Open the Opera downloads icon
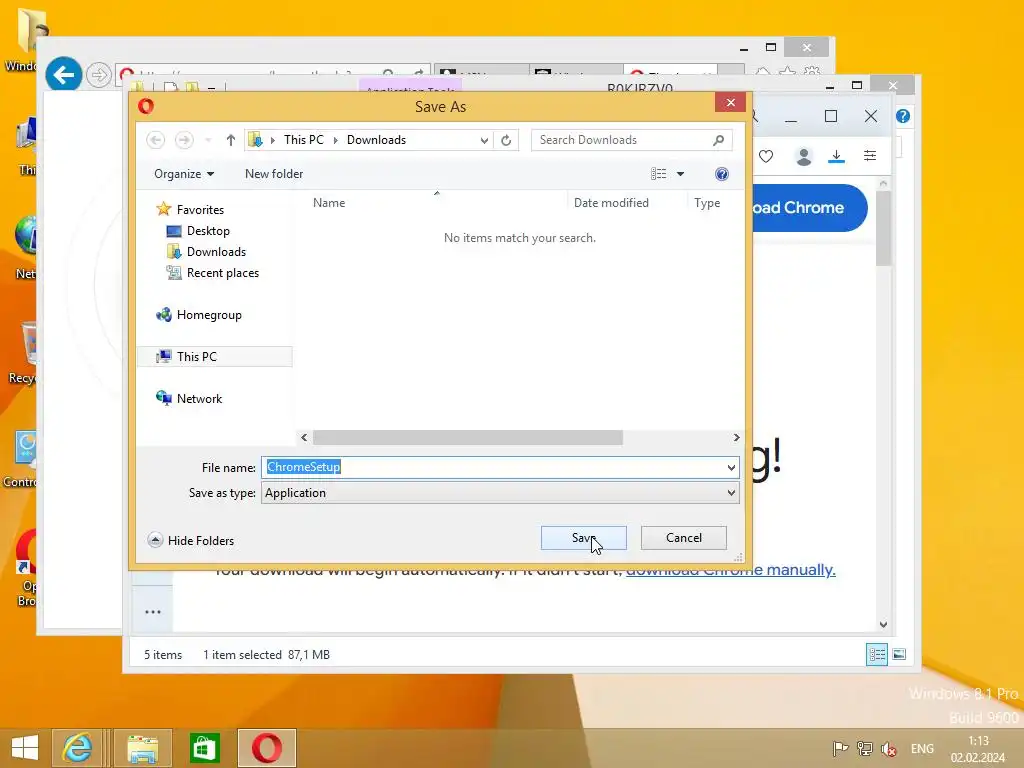This screenshot has width=1024, height=768. click(x=837, y=156)
